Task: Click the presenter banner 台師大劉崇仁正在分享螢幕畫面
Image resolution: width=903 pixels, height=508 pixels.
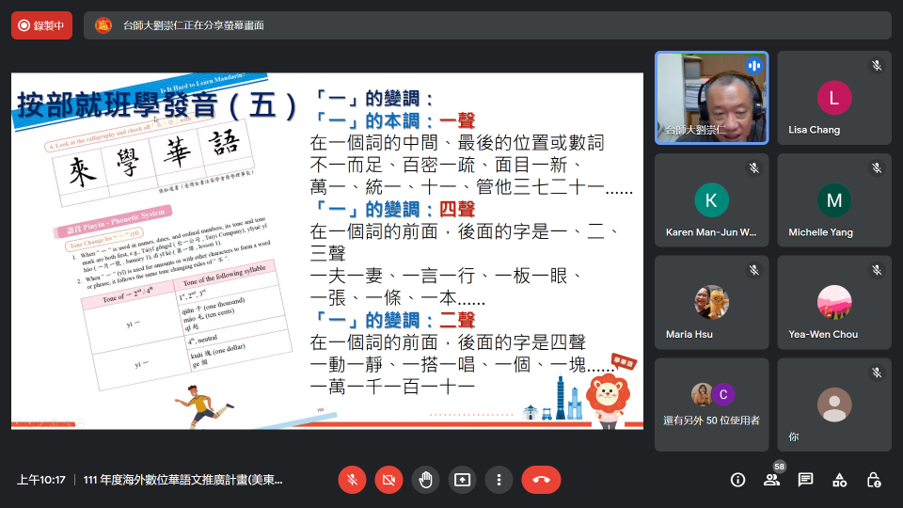Action: (487, 25)
